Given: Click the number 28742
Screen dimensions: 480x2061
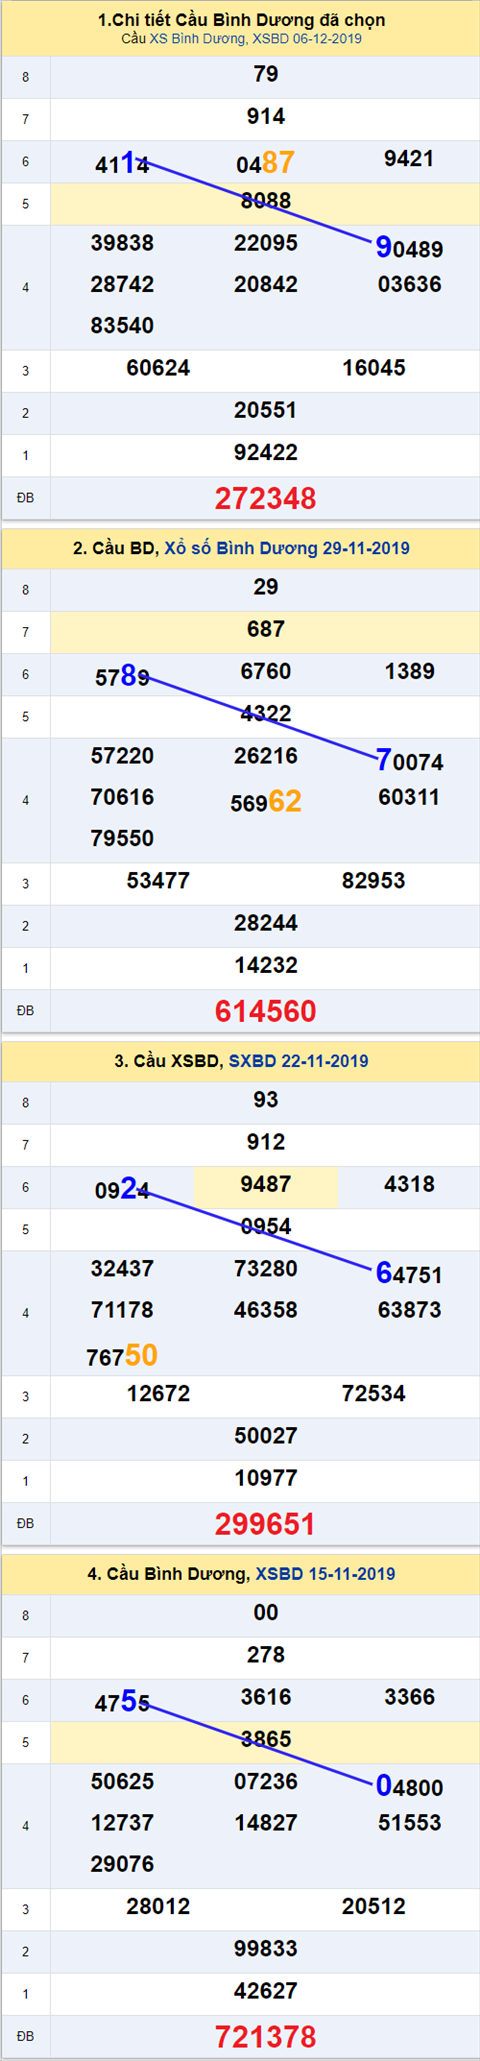Looking at the screenshot, I should pos(122,284).
